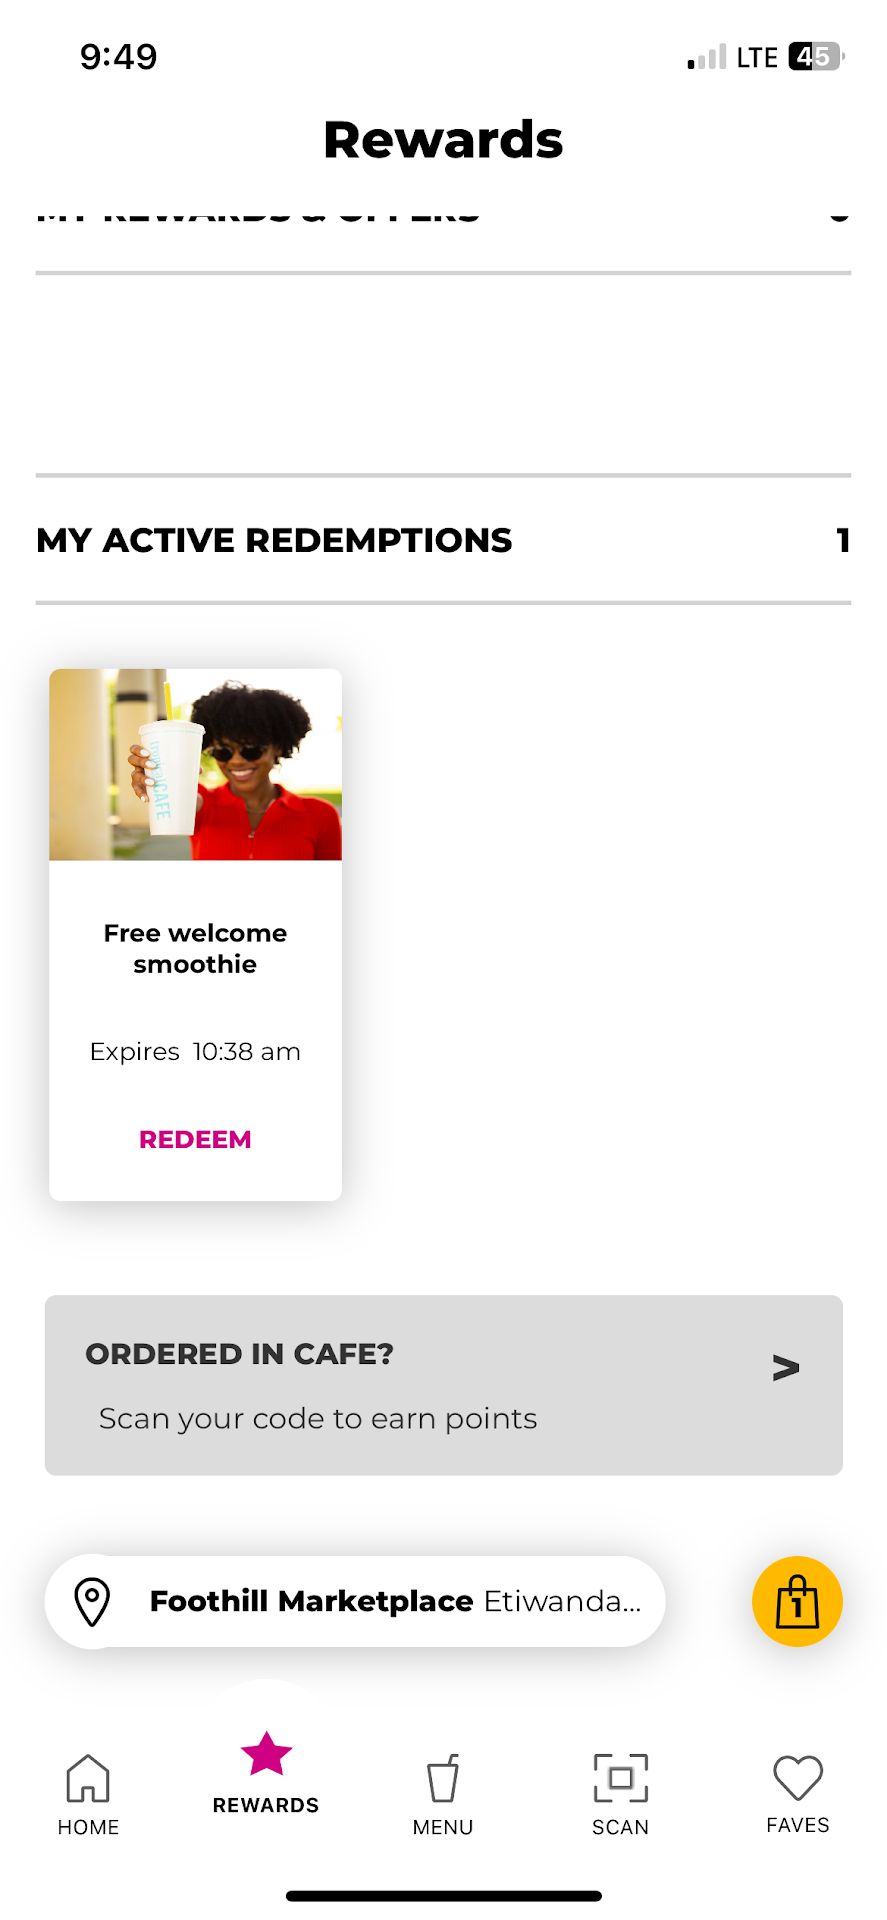Tap the Rewards page title
This screenshot has height=1920, width=887.
tap(443, 140)
